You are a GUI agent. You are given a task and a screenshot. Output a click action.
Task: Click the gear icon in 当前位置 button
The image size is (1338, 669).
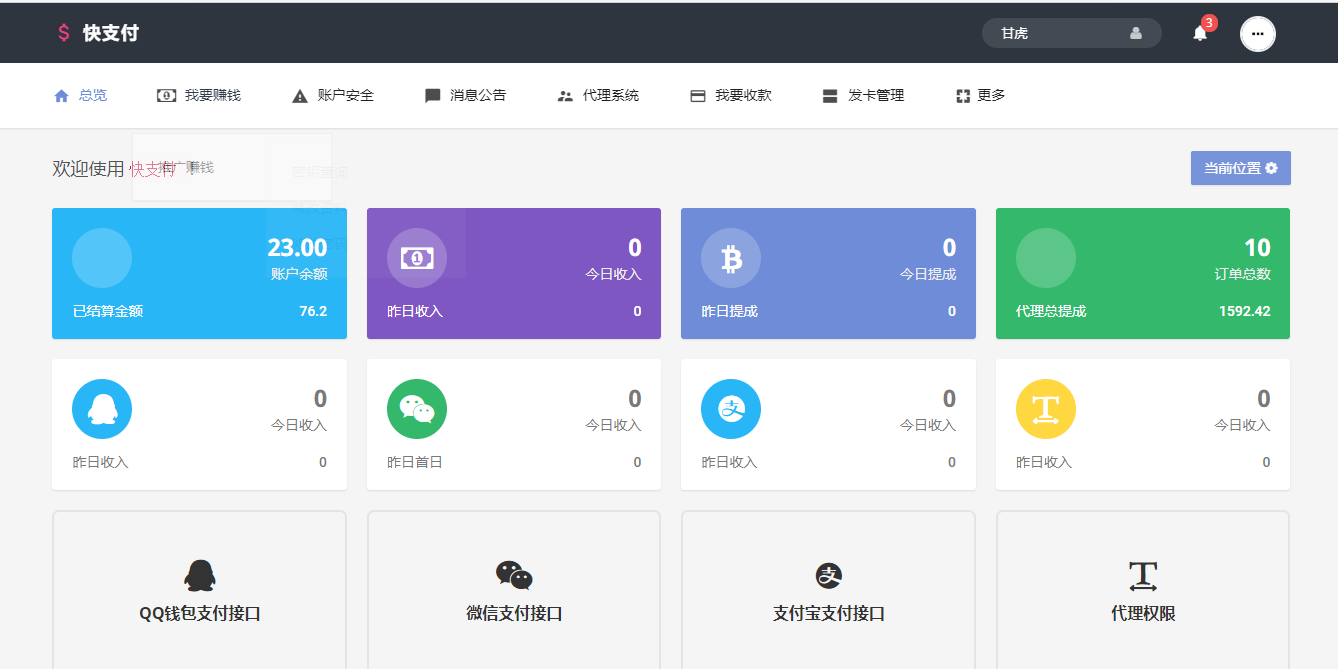[1271, 168]
